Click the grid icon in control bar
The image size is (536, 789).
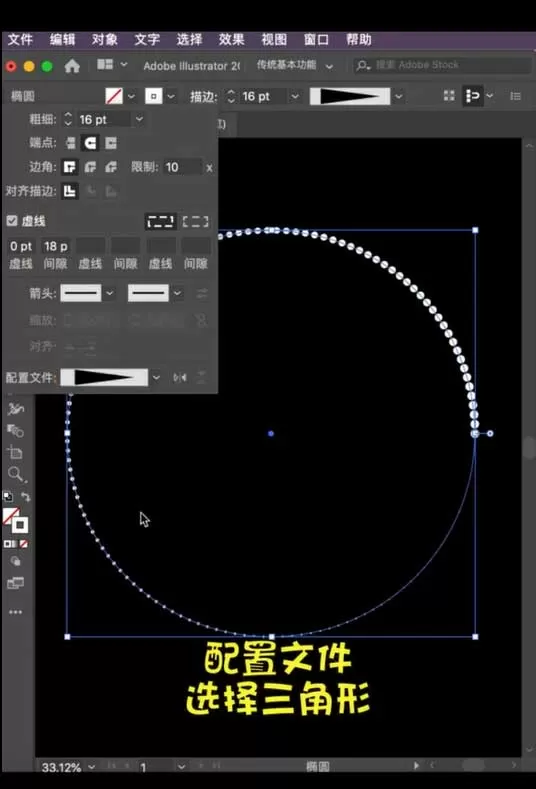[449, 96]
